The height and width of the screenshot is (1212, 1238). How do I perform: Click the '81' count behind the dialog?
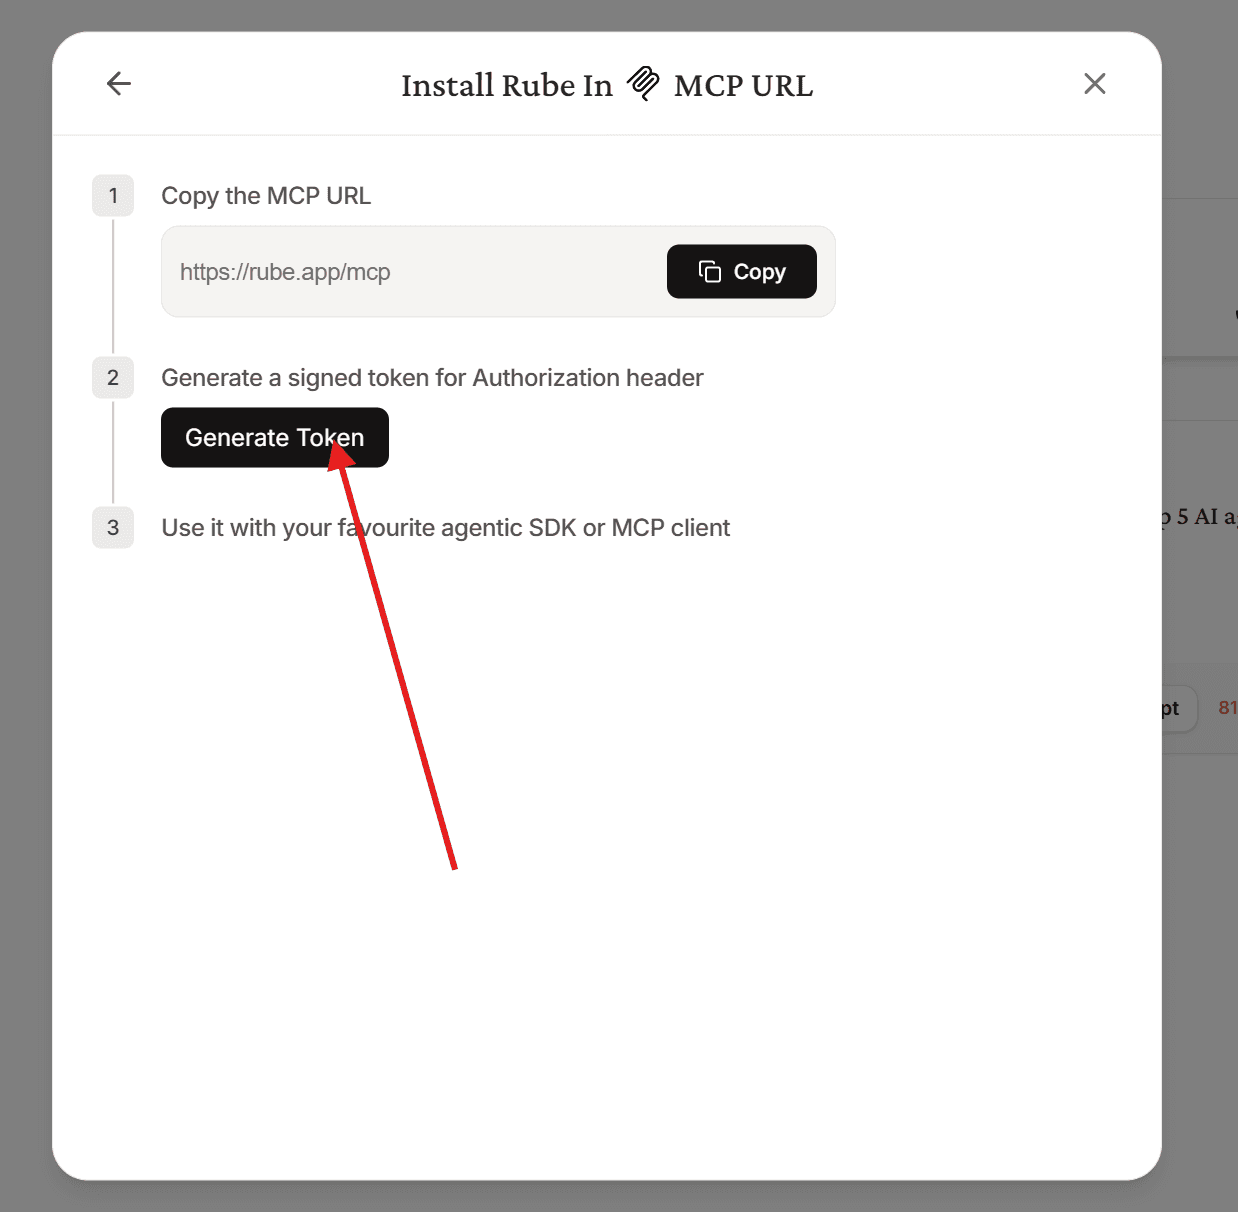tap(1228, 708)
